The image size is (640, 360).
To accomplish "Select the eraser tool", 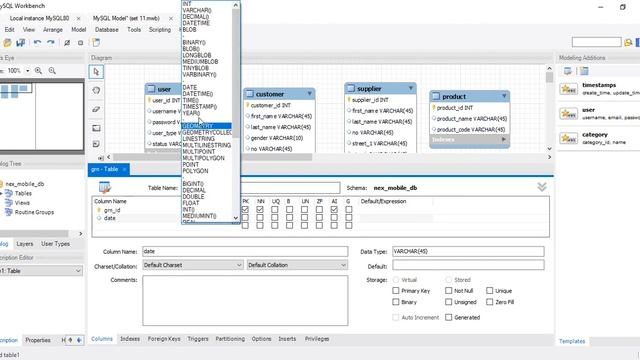I will (x=96, y=109).
